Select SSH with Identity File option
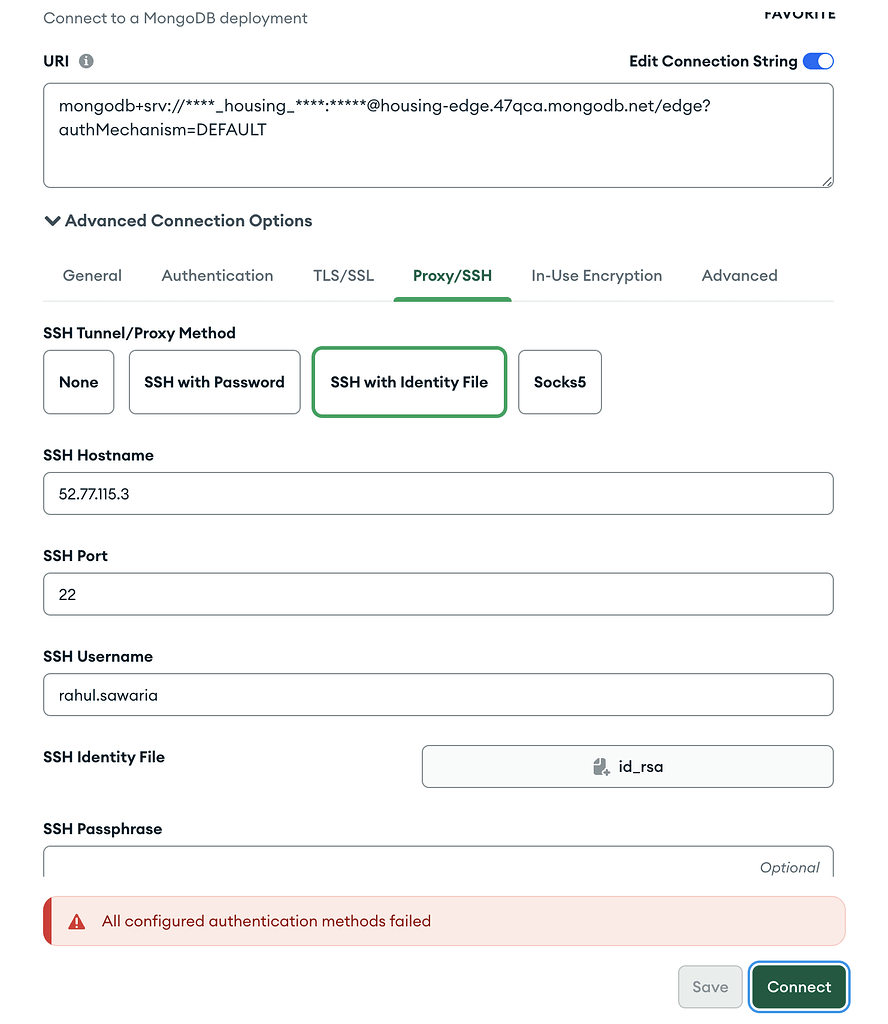This screenshot has width=888, height=1024. 409,382
